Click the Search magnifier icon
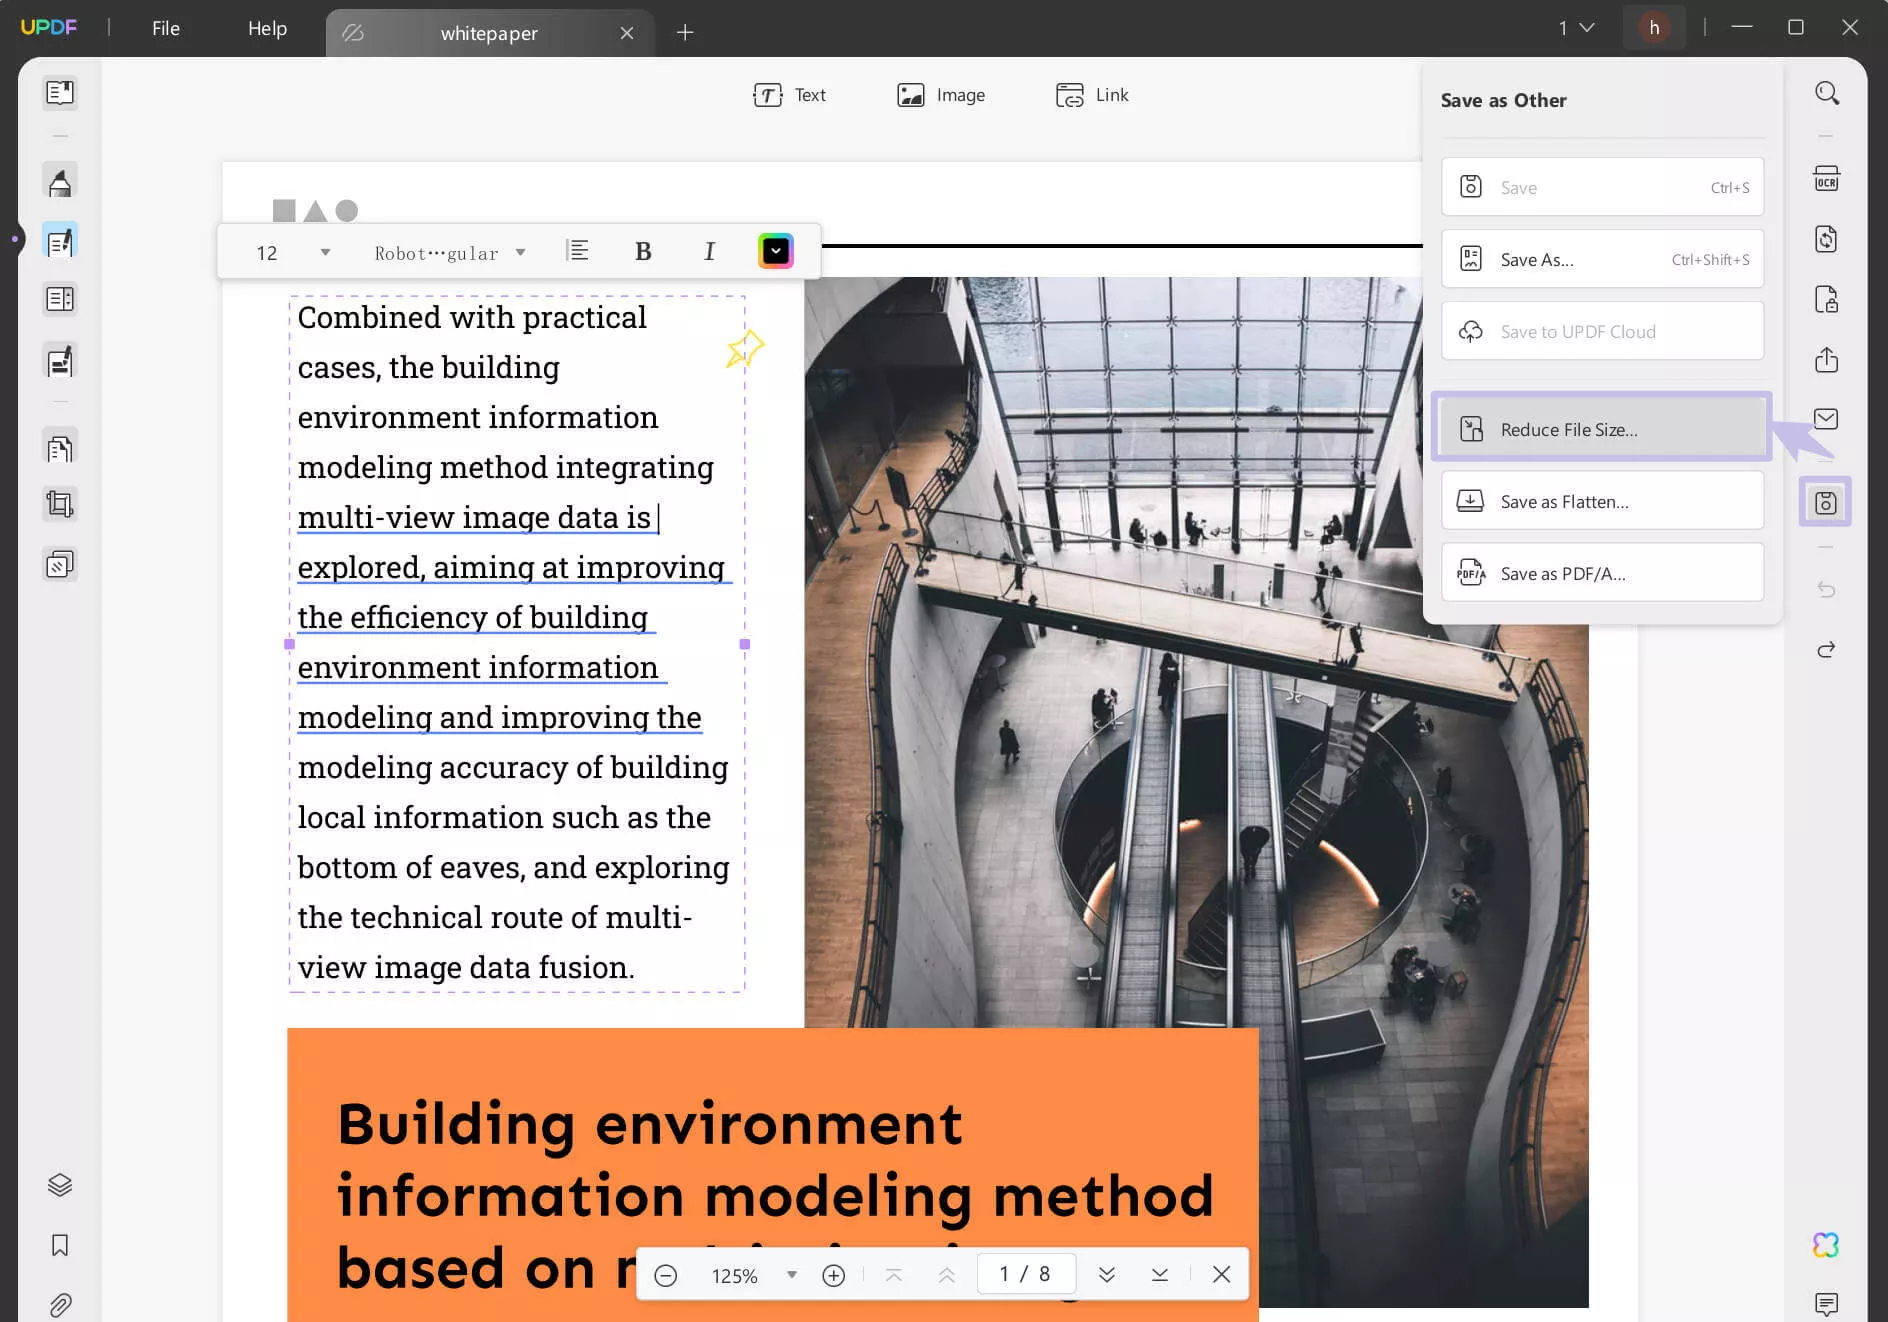 pyautogui.click(x=1827, y=93)
